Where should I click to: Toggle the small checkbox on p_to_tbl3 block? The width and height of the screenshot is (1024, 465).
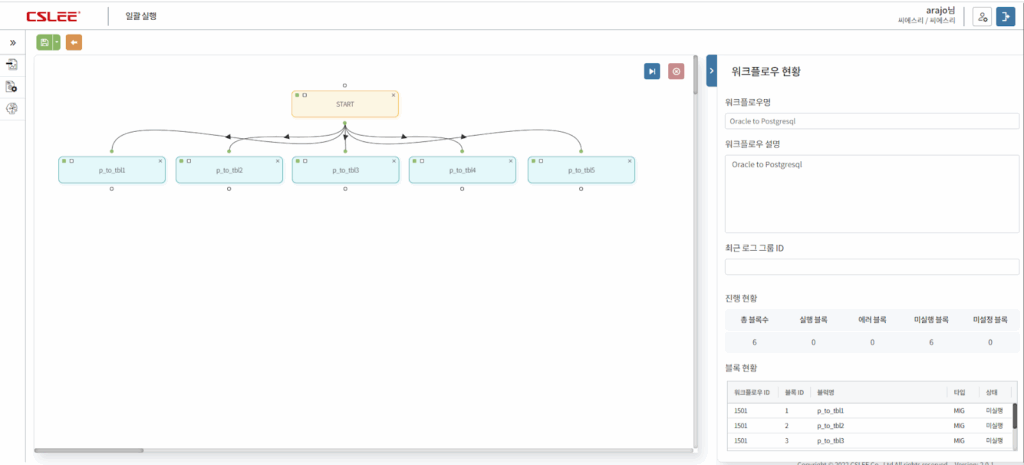[x=306, y=160]
